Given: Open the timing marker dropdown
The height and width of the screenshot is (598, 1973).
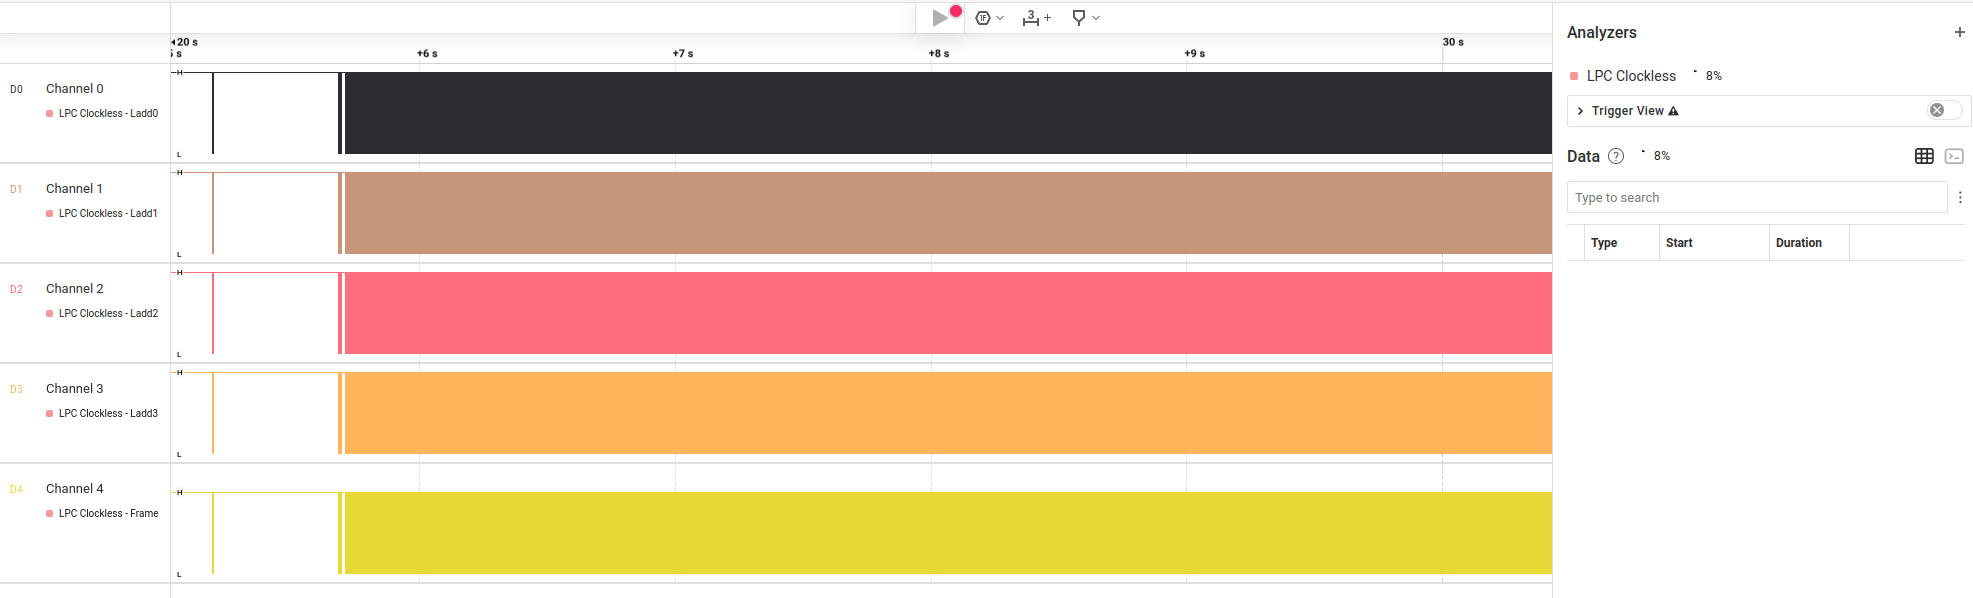Looking at the screenshot, I should 1085,18.
